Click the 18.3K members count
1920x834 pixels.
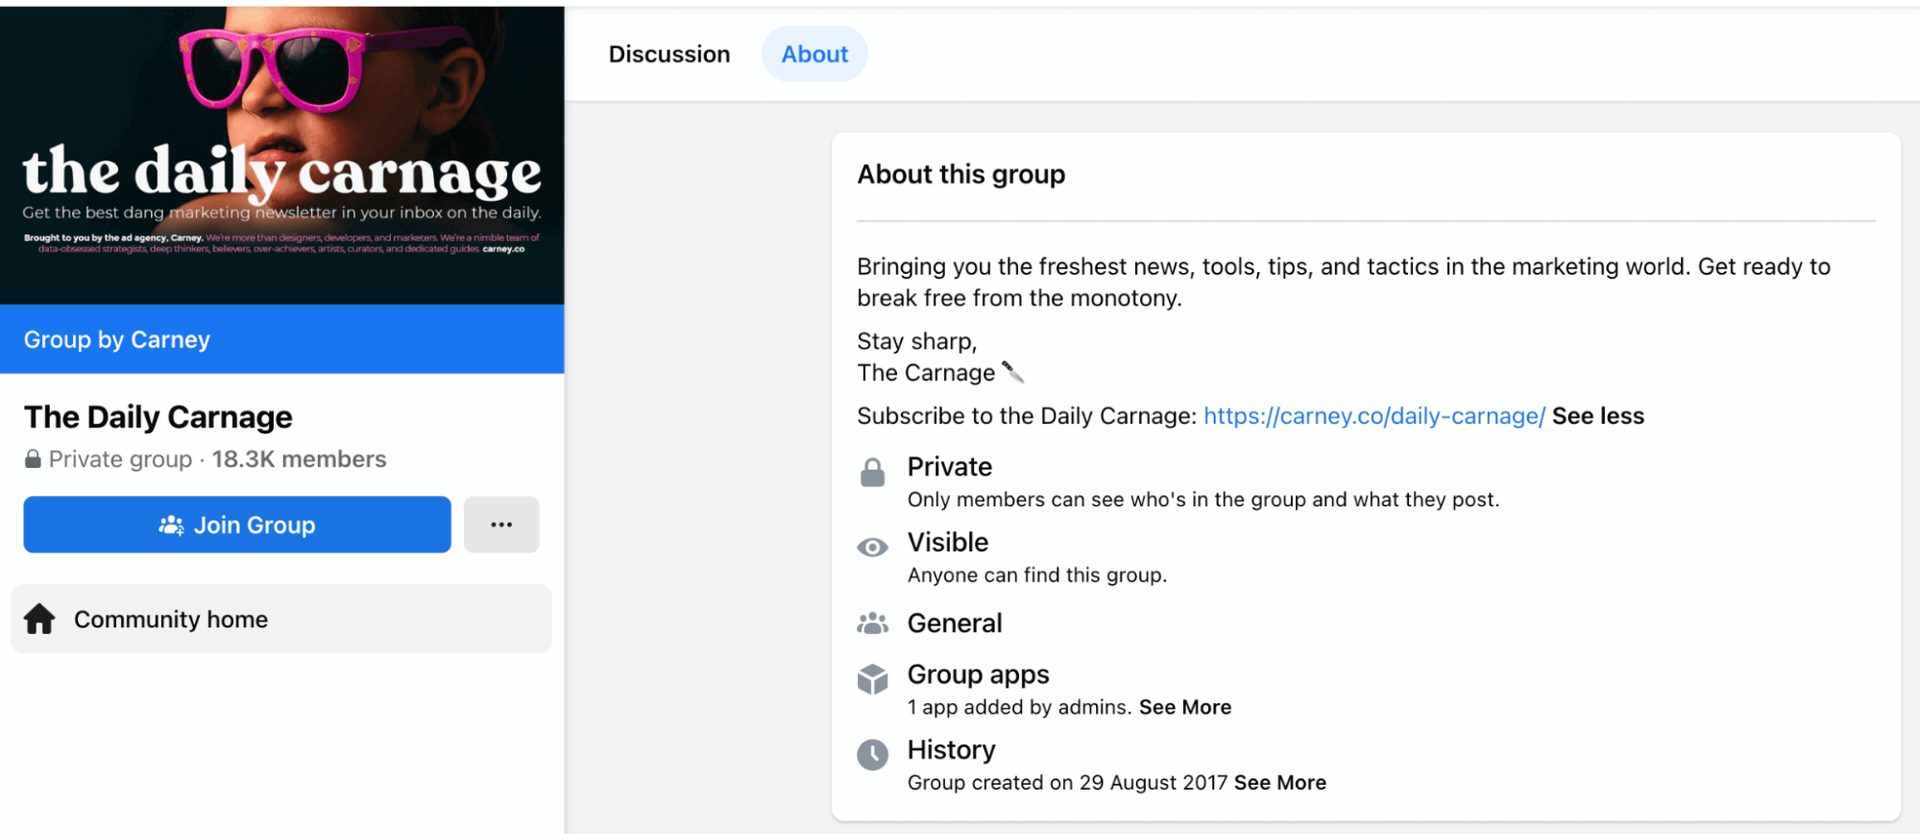pyautogui.click(x=298, y=459)
